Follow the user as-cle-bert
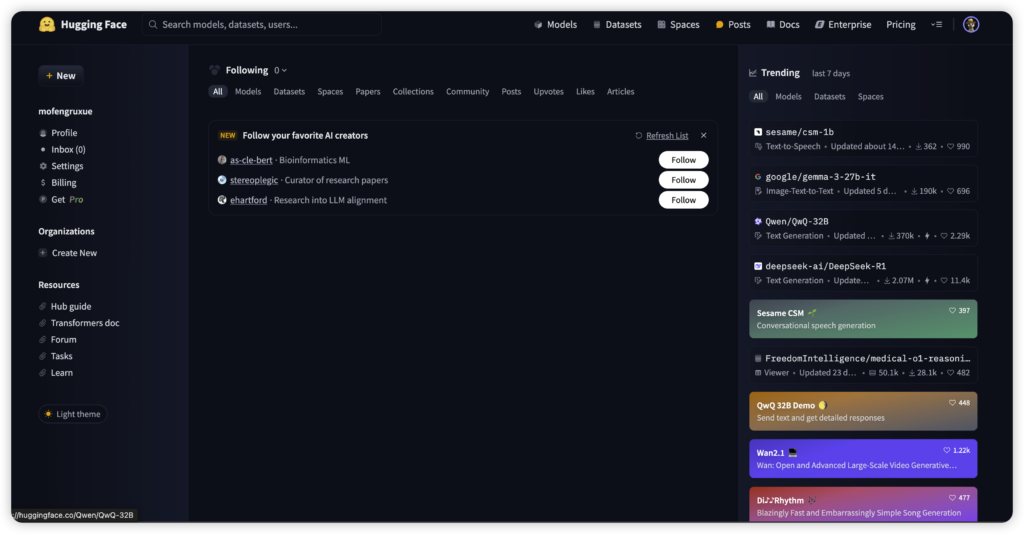1024x534 pixels. pyautogui.click(x=683, y=160)
